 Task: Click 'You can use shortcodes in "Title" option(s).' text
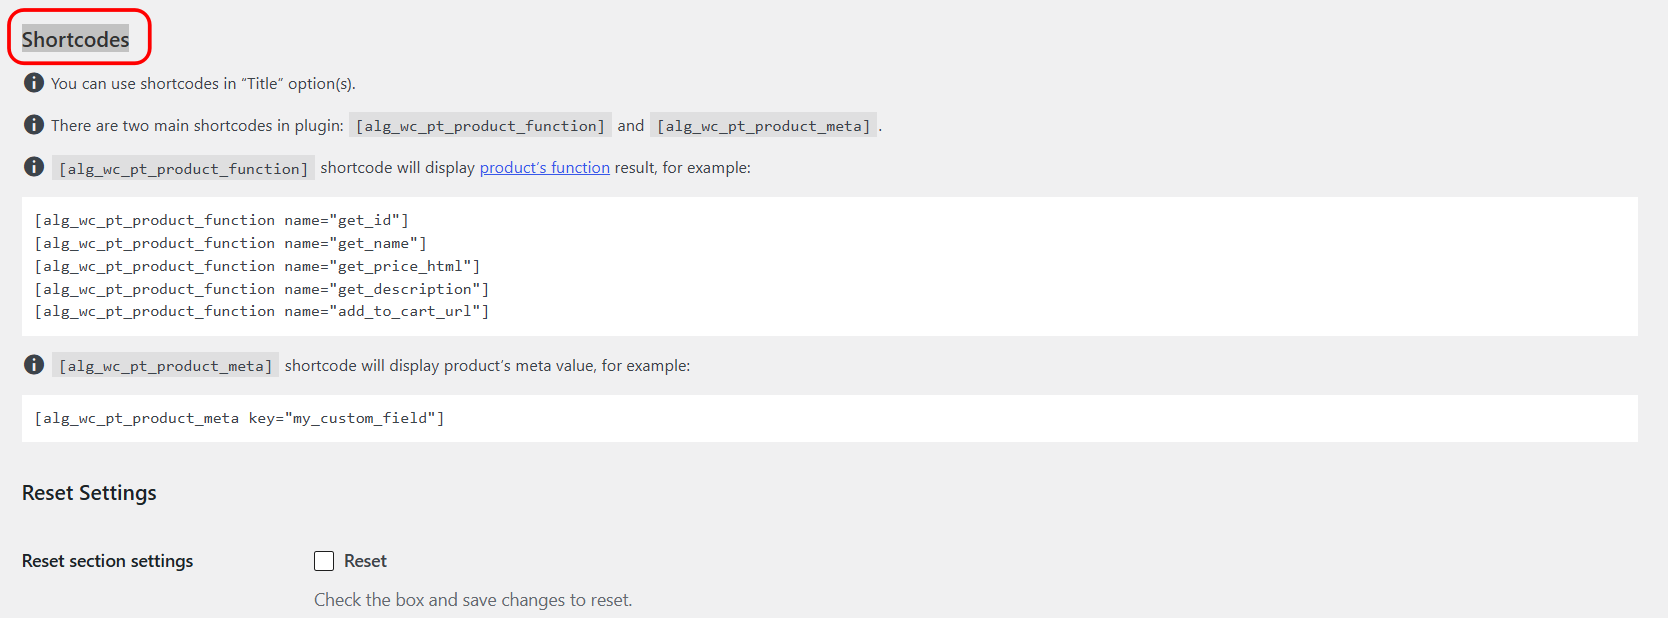click(203, 84)
